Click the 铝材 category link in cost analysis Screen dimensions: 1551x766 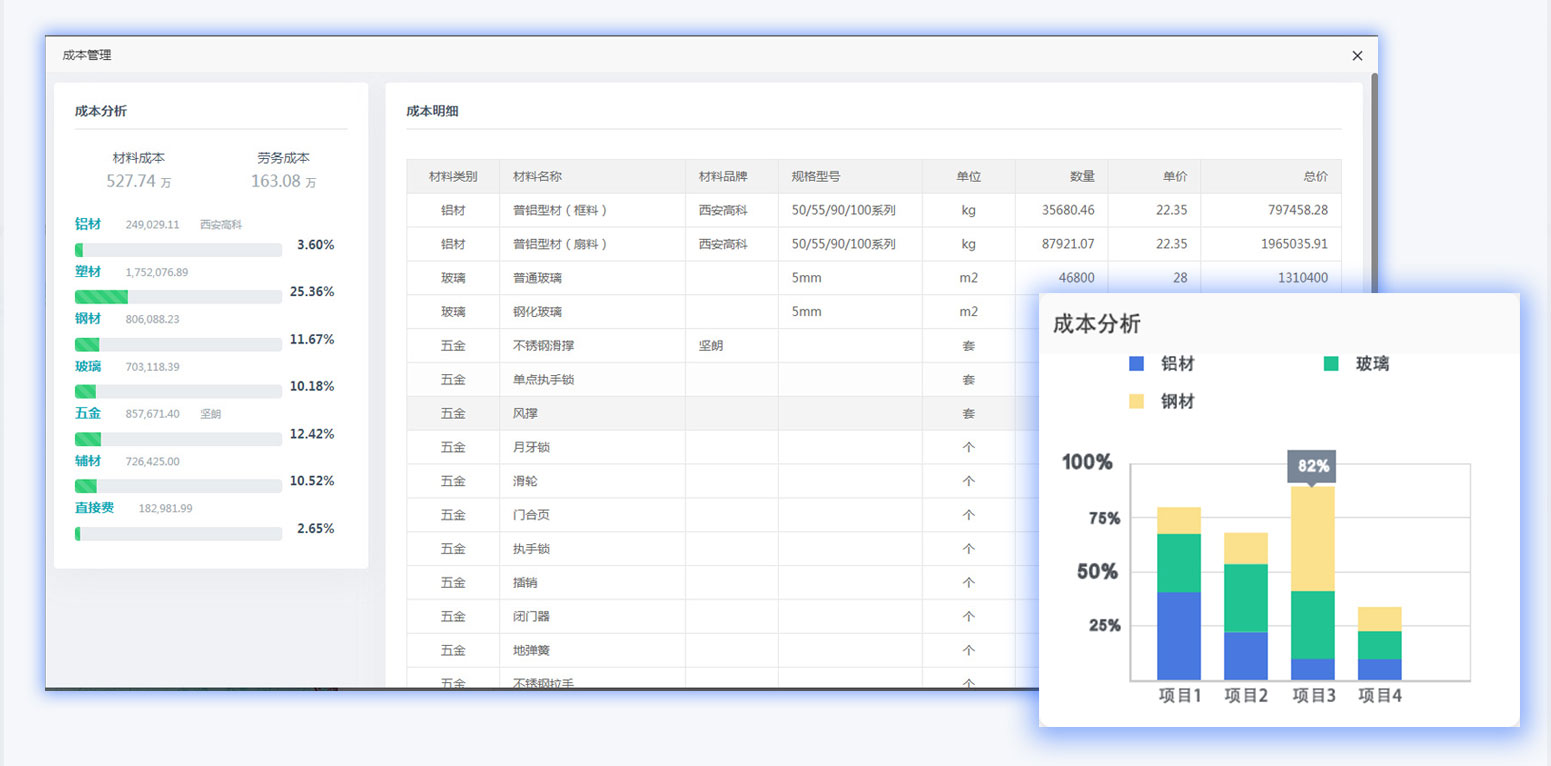(x=87, y=224)
